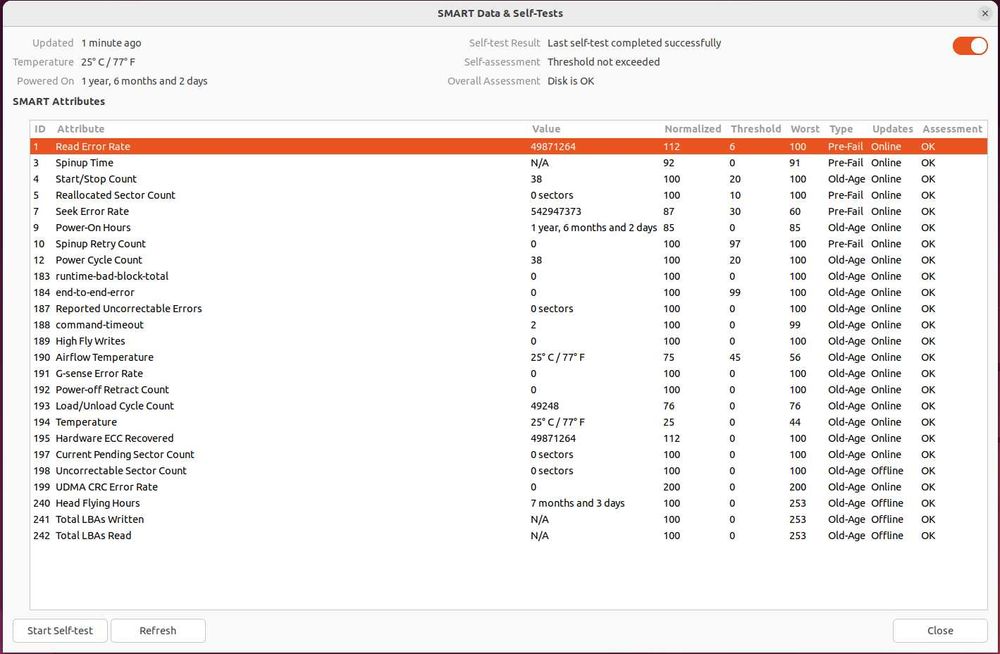Viewport: 1000px width, 654px height.
Task: Select the Power-On Hours row
Action: (x=508, y=228)
